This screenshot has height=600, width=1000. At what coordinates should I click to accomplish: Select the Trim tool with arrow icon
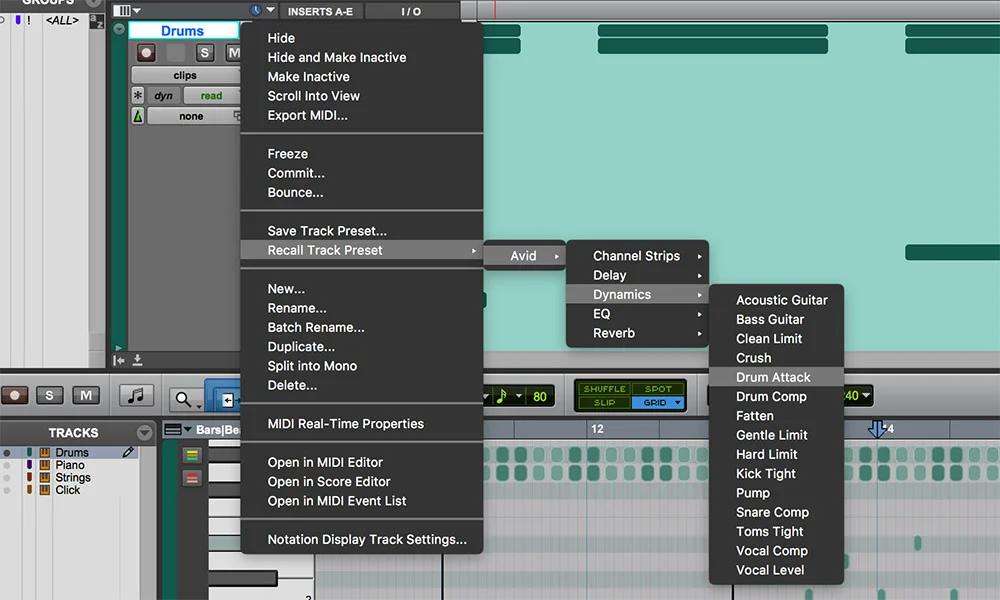[x=226, y=399]
